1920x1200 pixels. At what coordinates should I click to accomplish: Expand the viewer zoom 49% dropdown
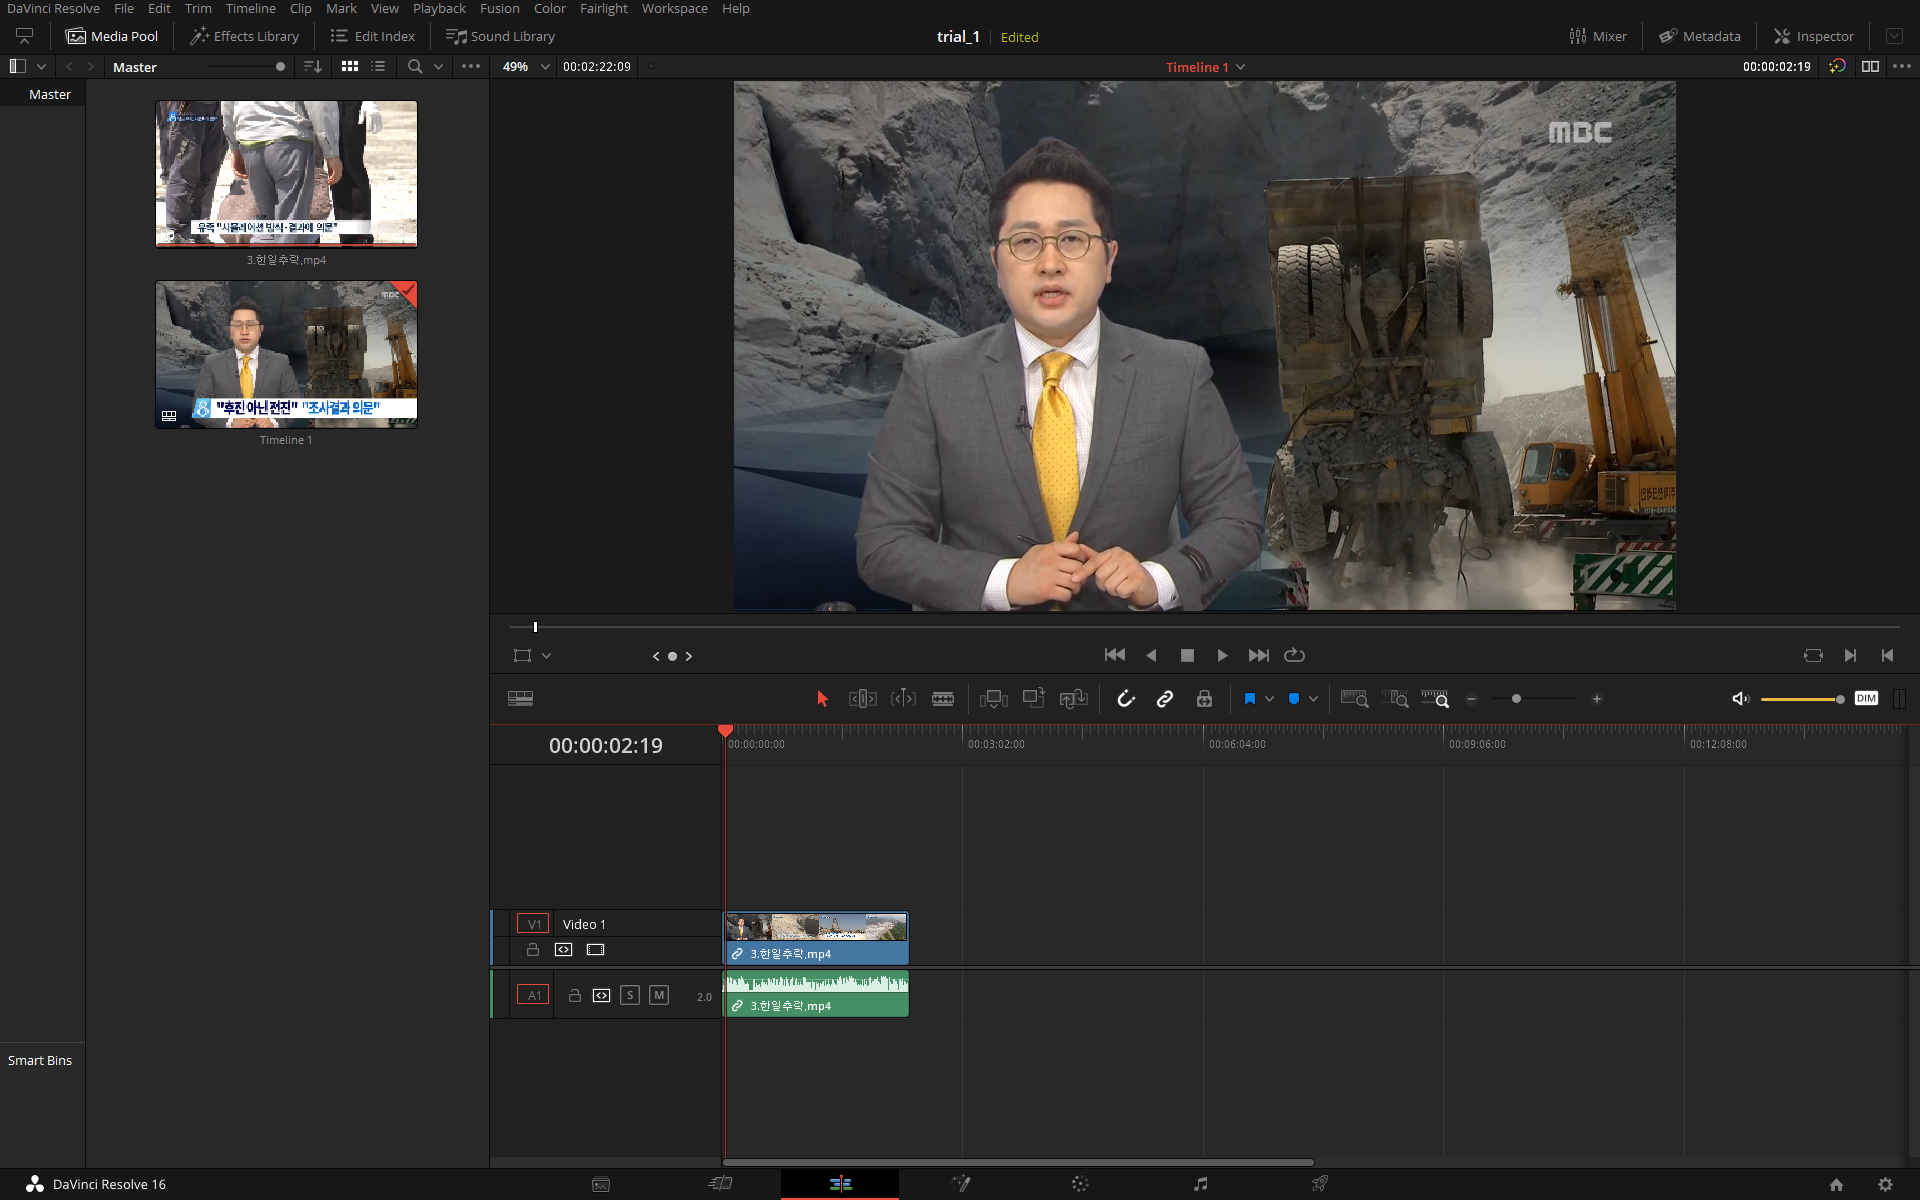(545, 67)
